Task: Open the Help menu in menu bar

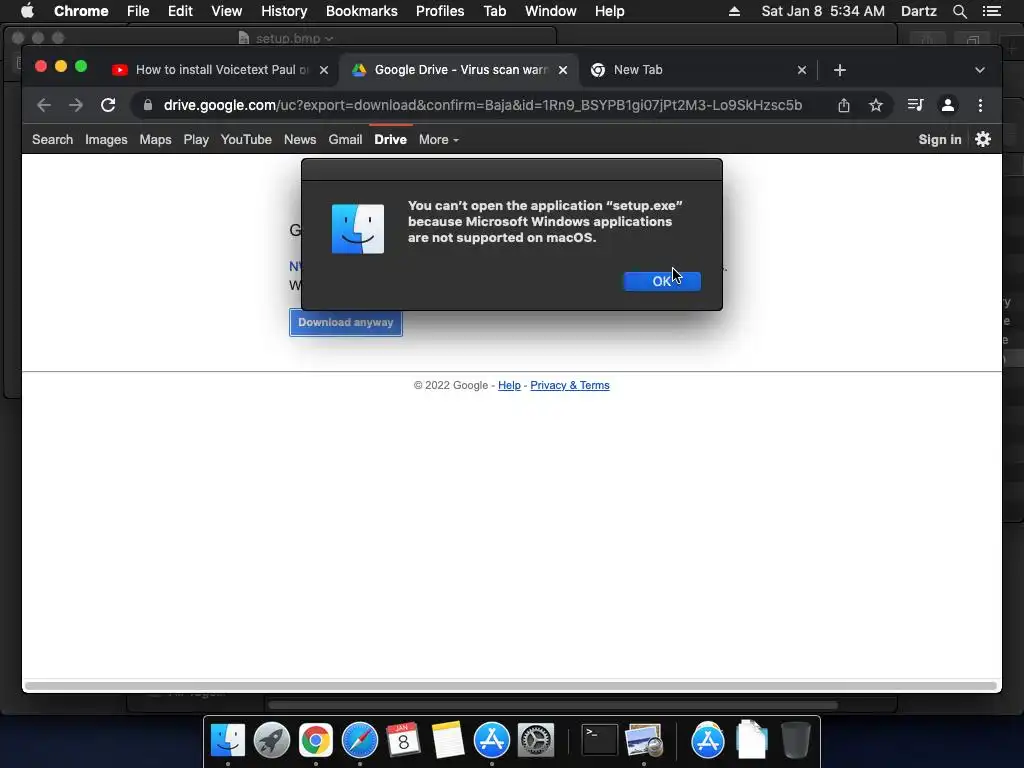Action: 609,11
